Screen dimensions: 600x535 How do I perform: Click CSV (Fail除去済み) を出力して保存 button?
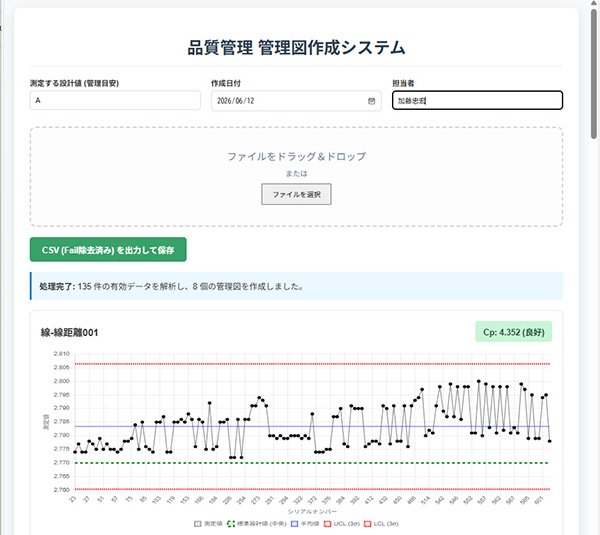[108, 250]
